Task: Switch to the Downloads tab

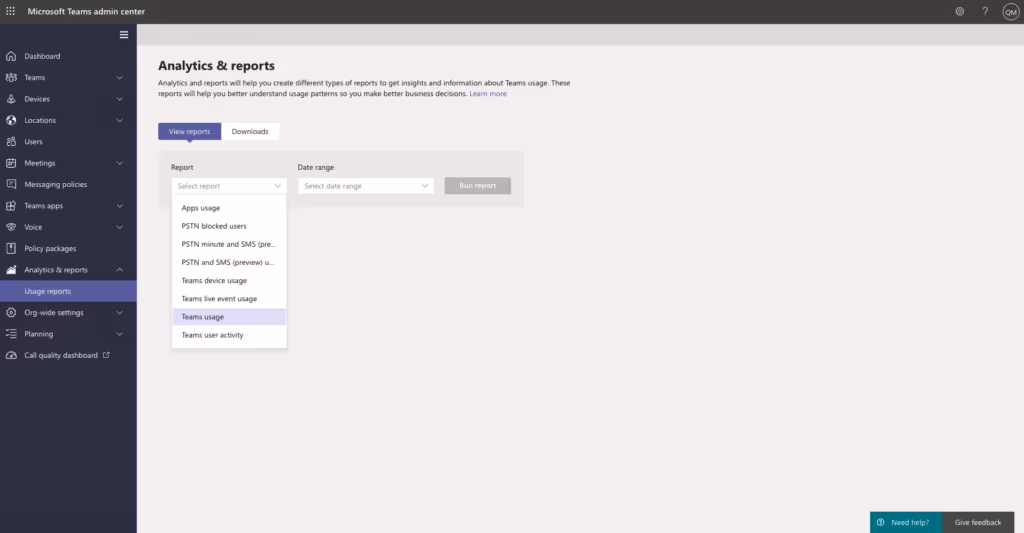Action: [250, 131]
